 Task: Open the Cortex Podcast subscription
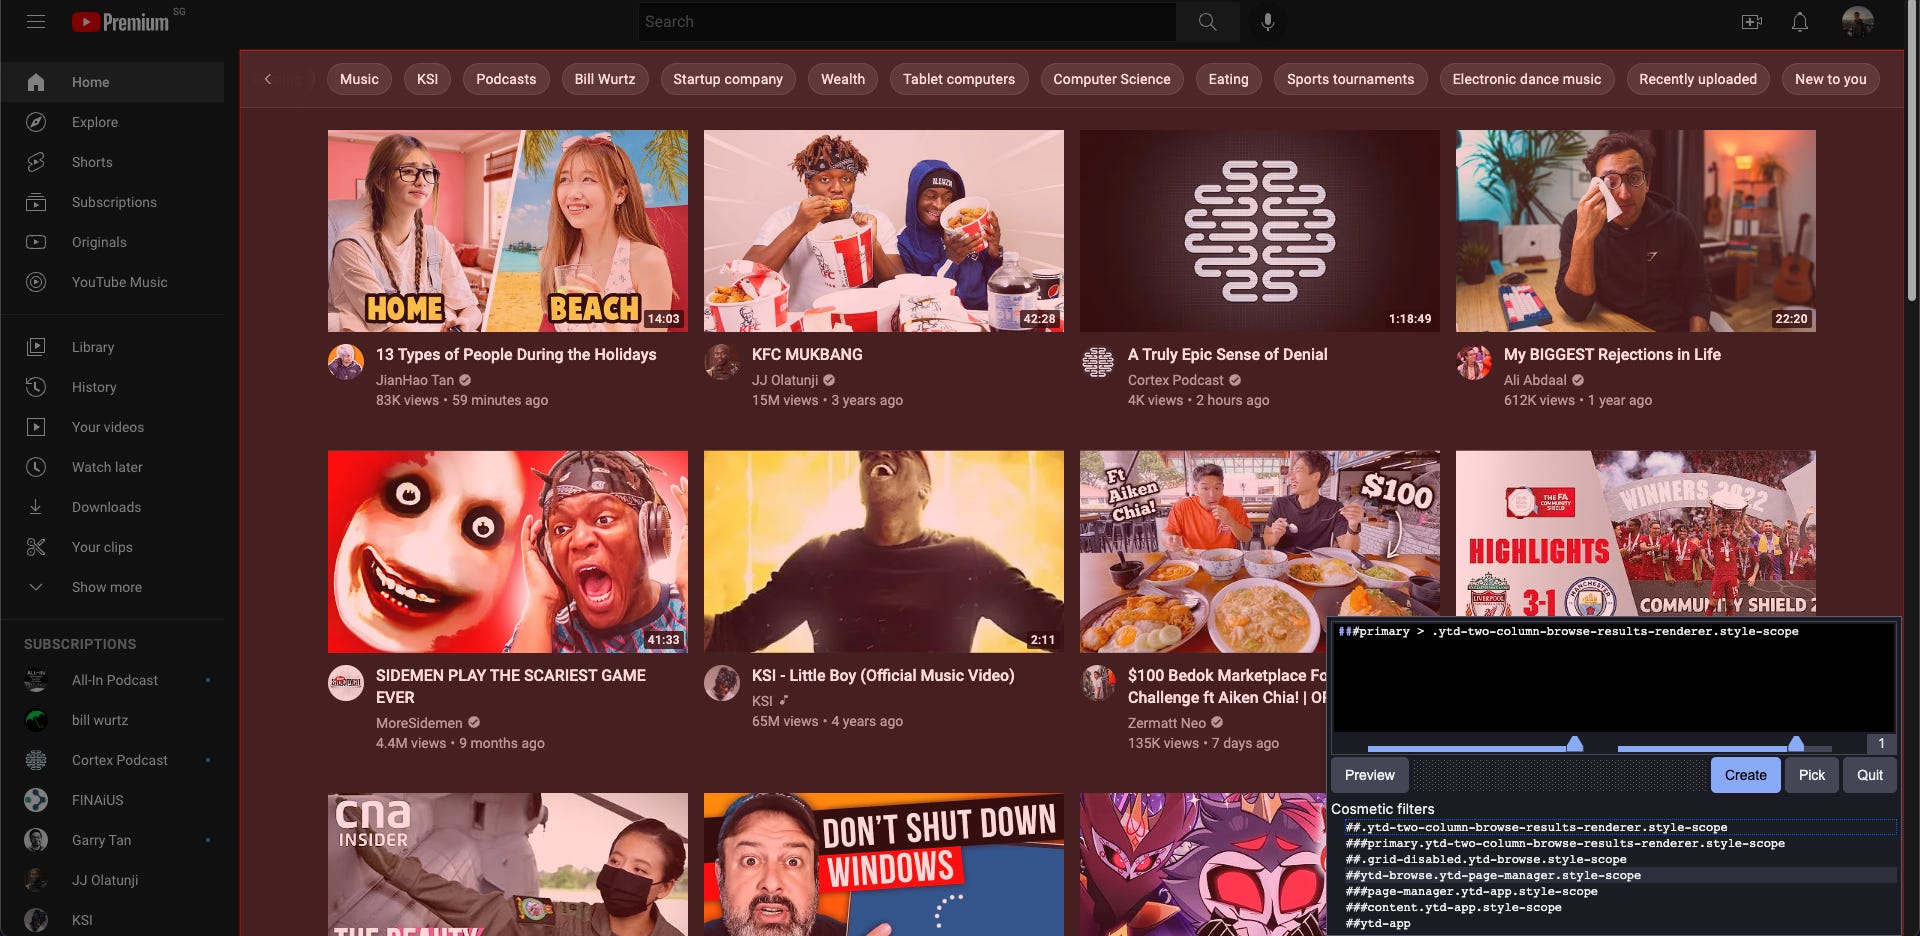click(x=112, y=760)
